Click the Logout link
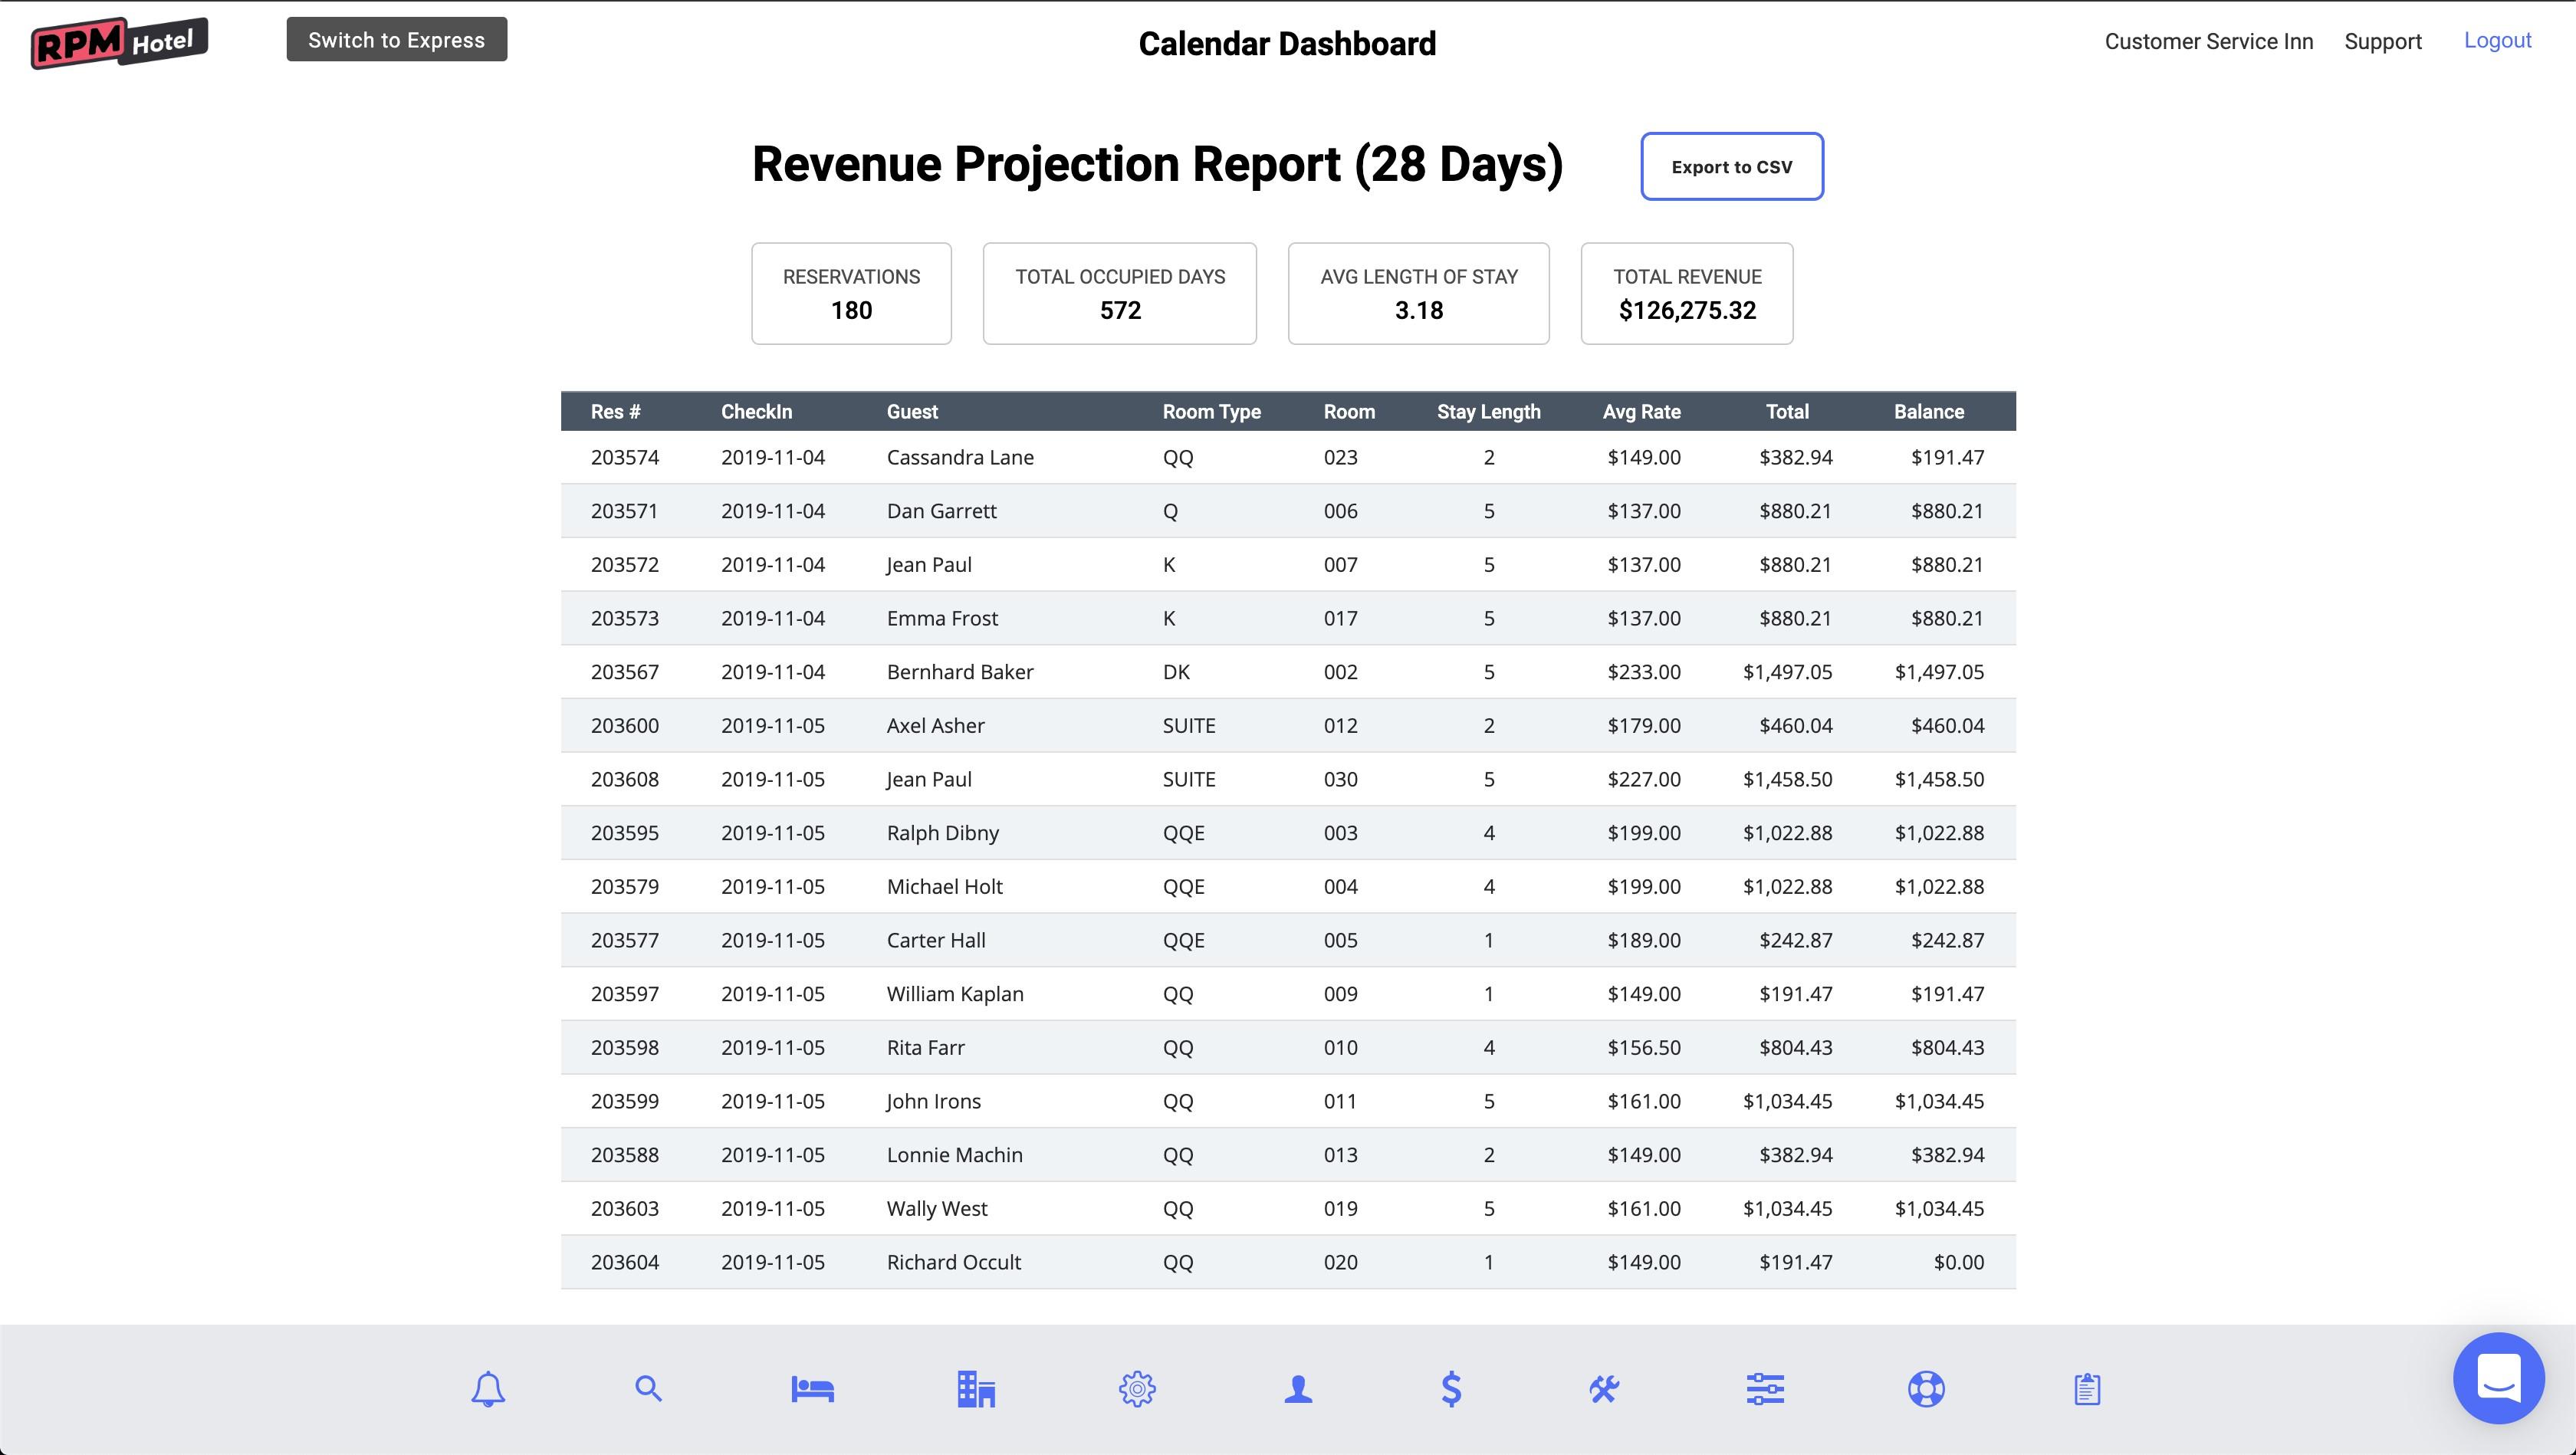Image resolution: width=2576 pixels, height=1455 pixels. click(2497, 41)
